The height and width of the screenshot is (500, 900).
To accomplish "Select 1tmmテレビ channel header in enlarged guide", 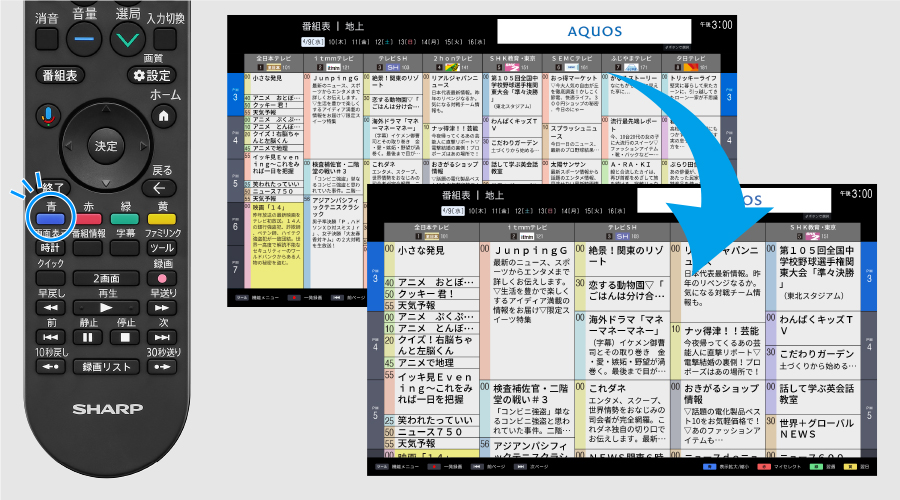I will click(527, 232).
